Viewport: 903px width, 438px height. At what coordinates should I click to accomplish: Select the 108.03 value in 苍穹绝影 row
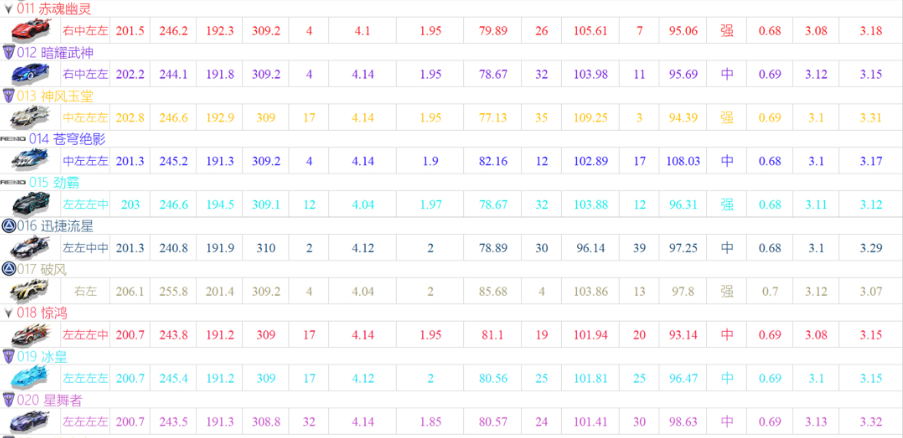(683, 161)
